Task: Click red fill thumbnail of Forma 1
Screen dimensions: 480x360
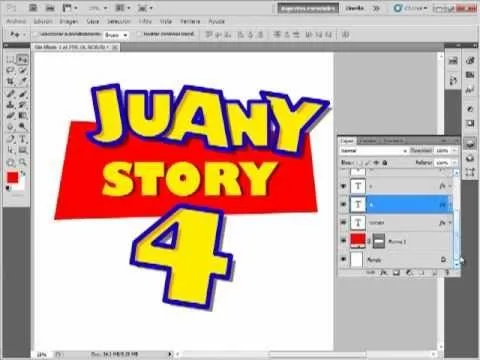Action: 358,241
